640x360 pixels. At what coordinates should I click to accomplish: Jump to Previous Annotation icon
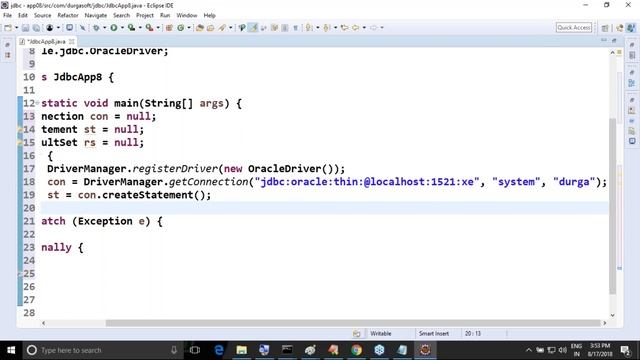pos(327,28)
